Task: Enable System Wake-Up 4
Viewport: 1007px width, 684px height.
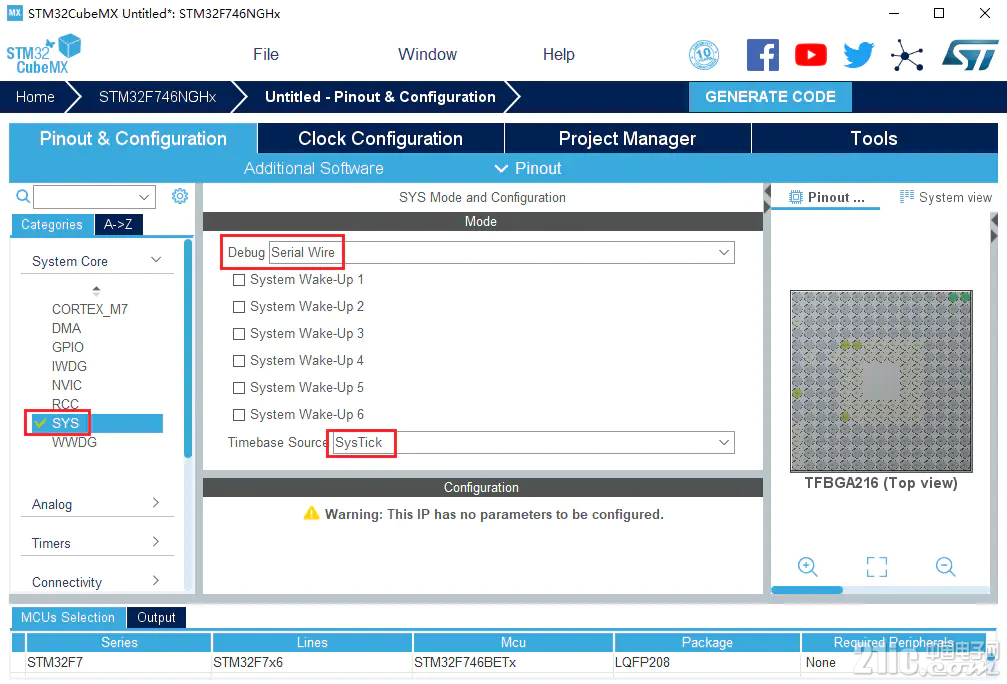Action: tap(239, 361)
